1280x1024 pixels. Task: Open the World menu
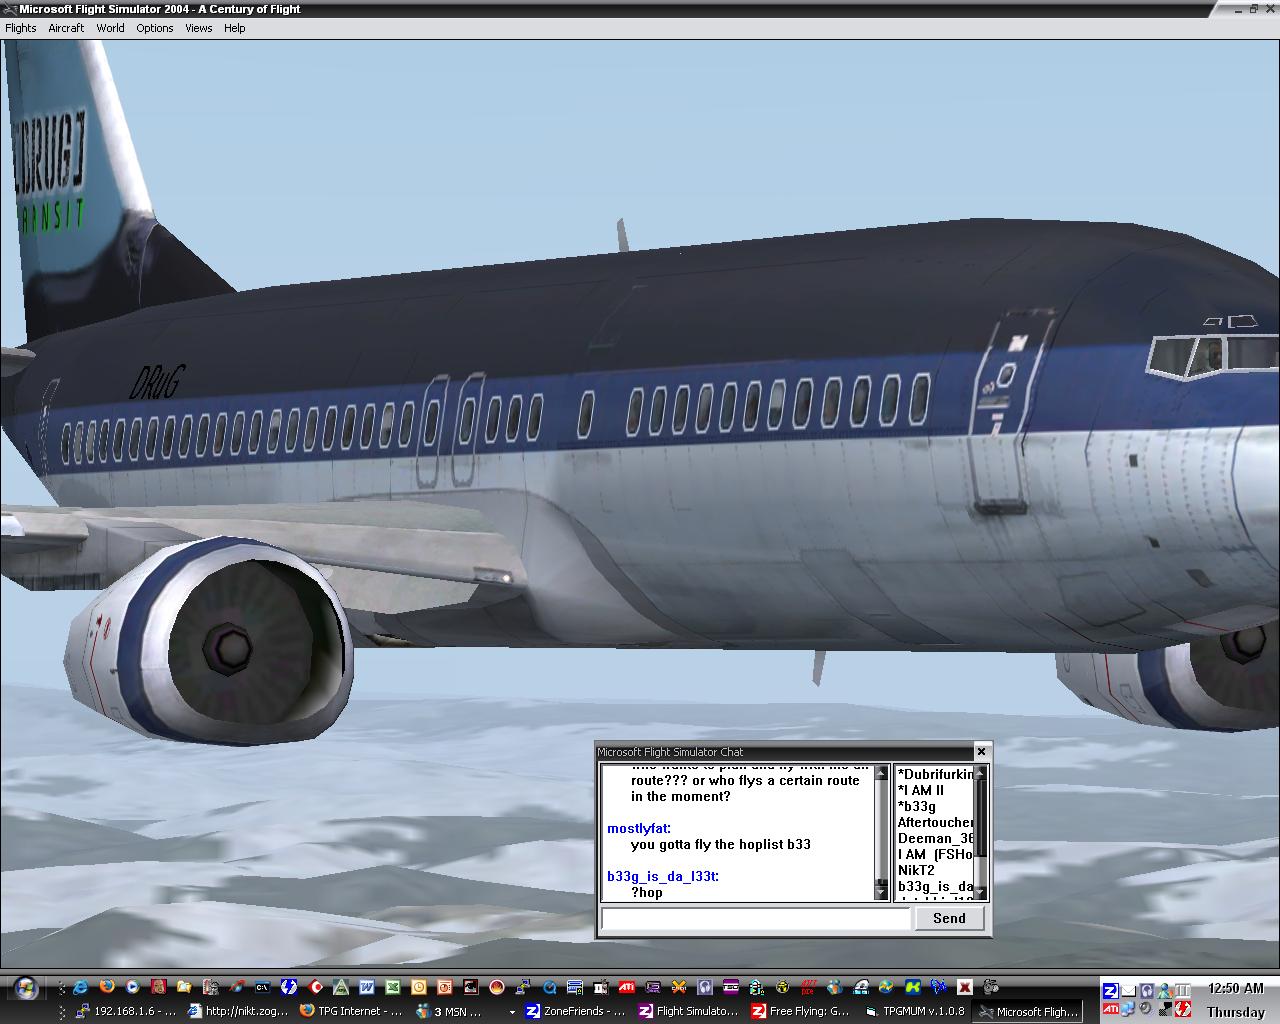(110, 28)
